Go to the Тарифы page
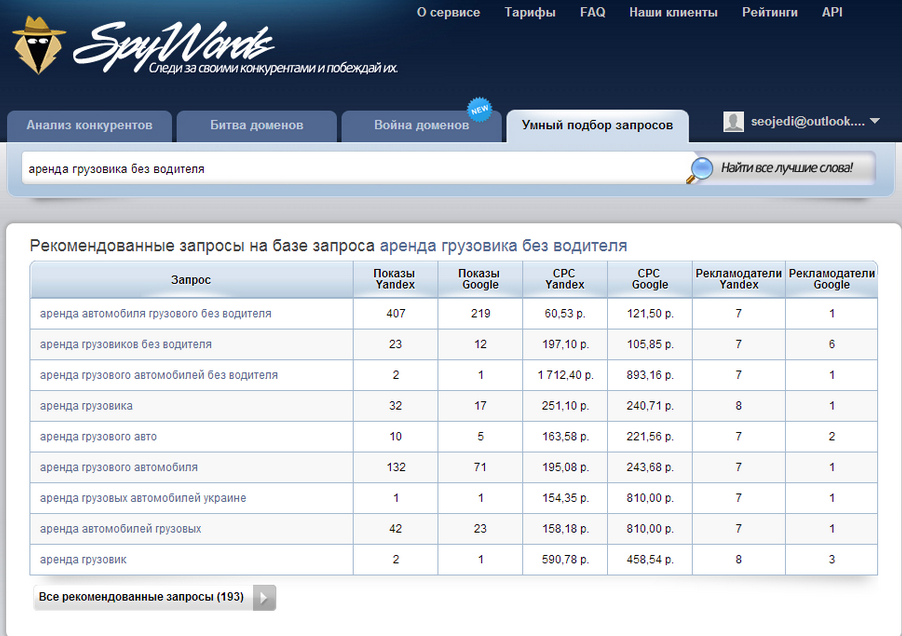 (530, 12)
